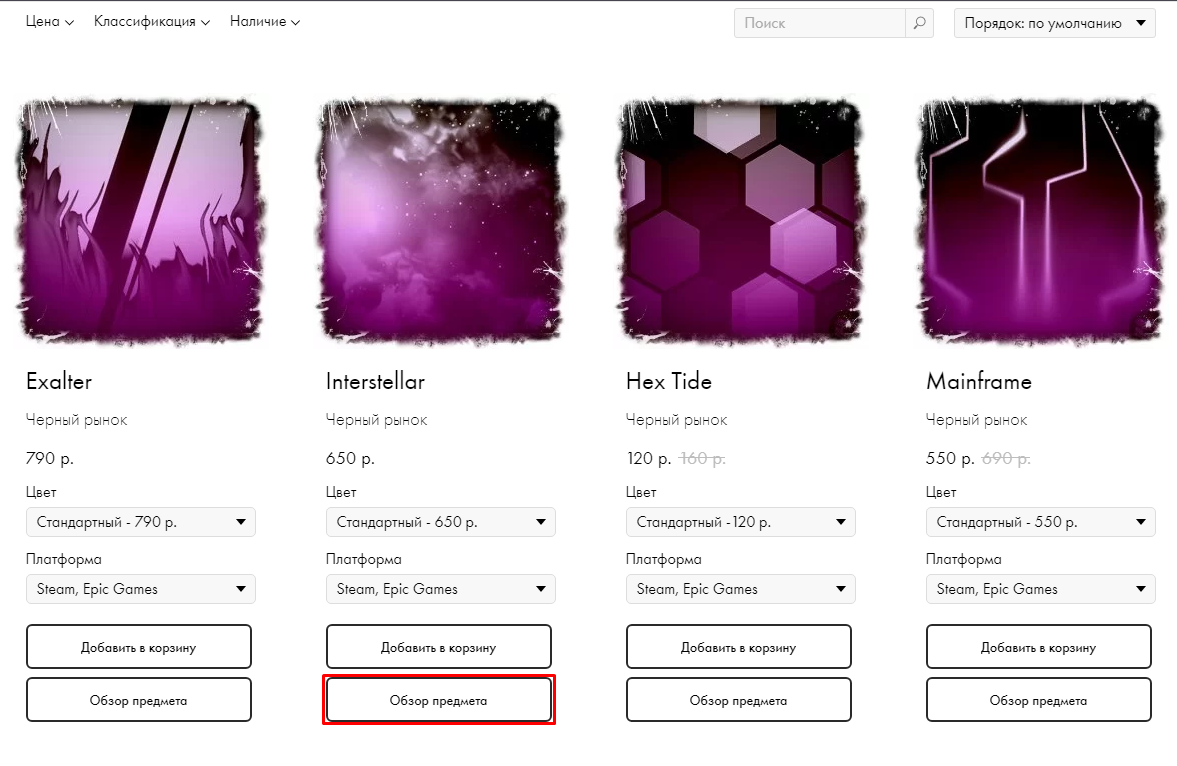
Task: Open the Hex Tide item overview
Action: (739, 700)
